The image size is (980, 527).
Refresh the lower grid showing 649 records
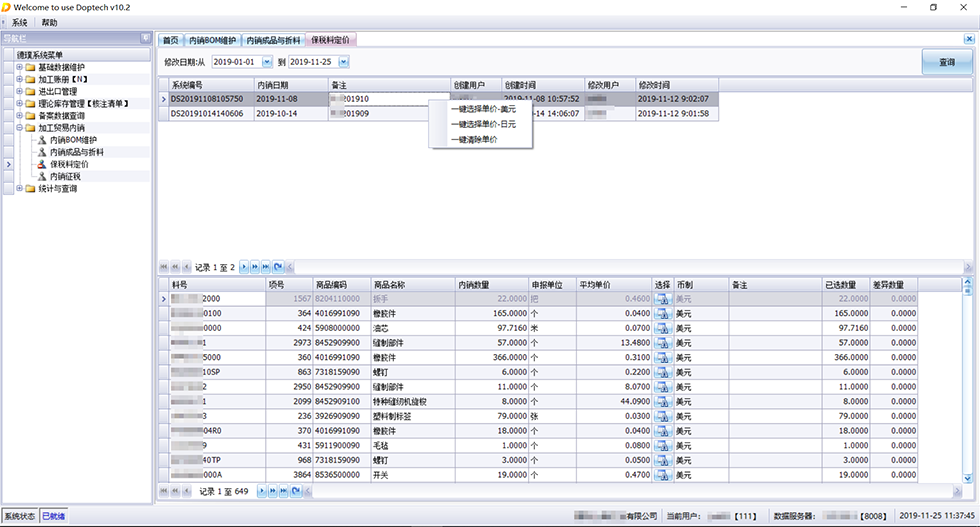(x=294, y=491)
